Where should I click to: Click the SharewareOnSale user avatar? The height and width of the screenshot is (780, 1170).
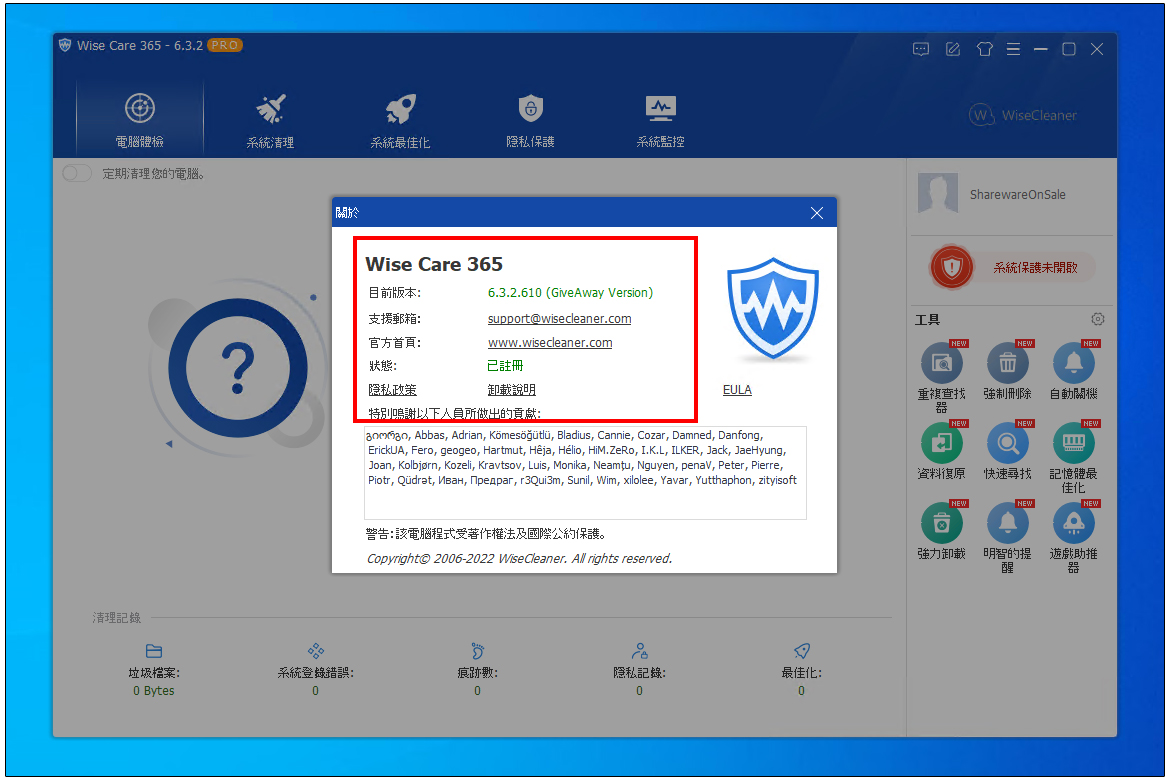pyautogui.click(x=938, y=193)
